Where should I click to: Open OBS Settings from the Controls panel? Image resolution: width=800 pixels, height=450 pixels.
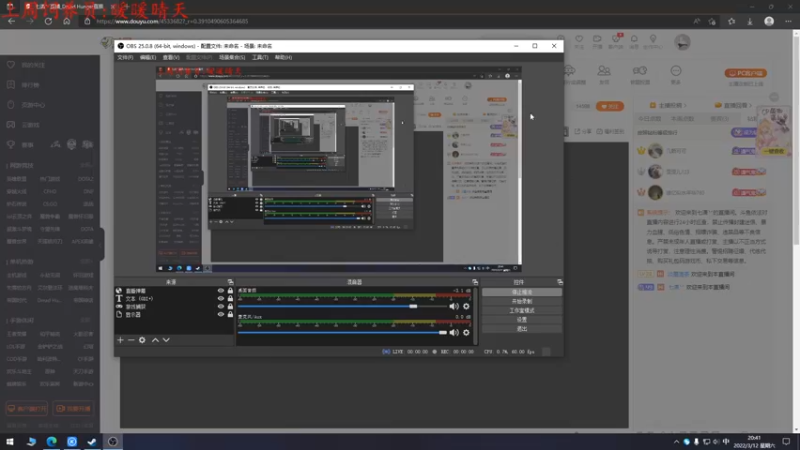click(521, 319)
